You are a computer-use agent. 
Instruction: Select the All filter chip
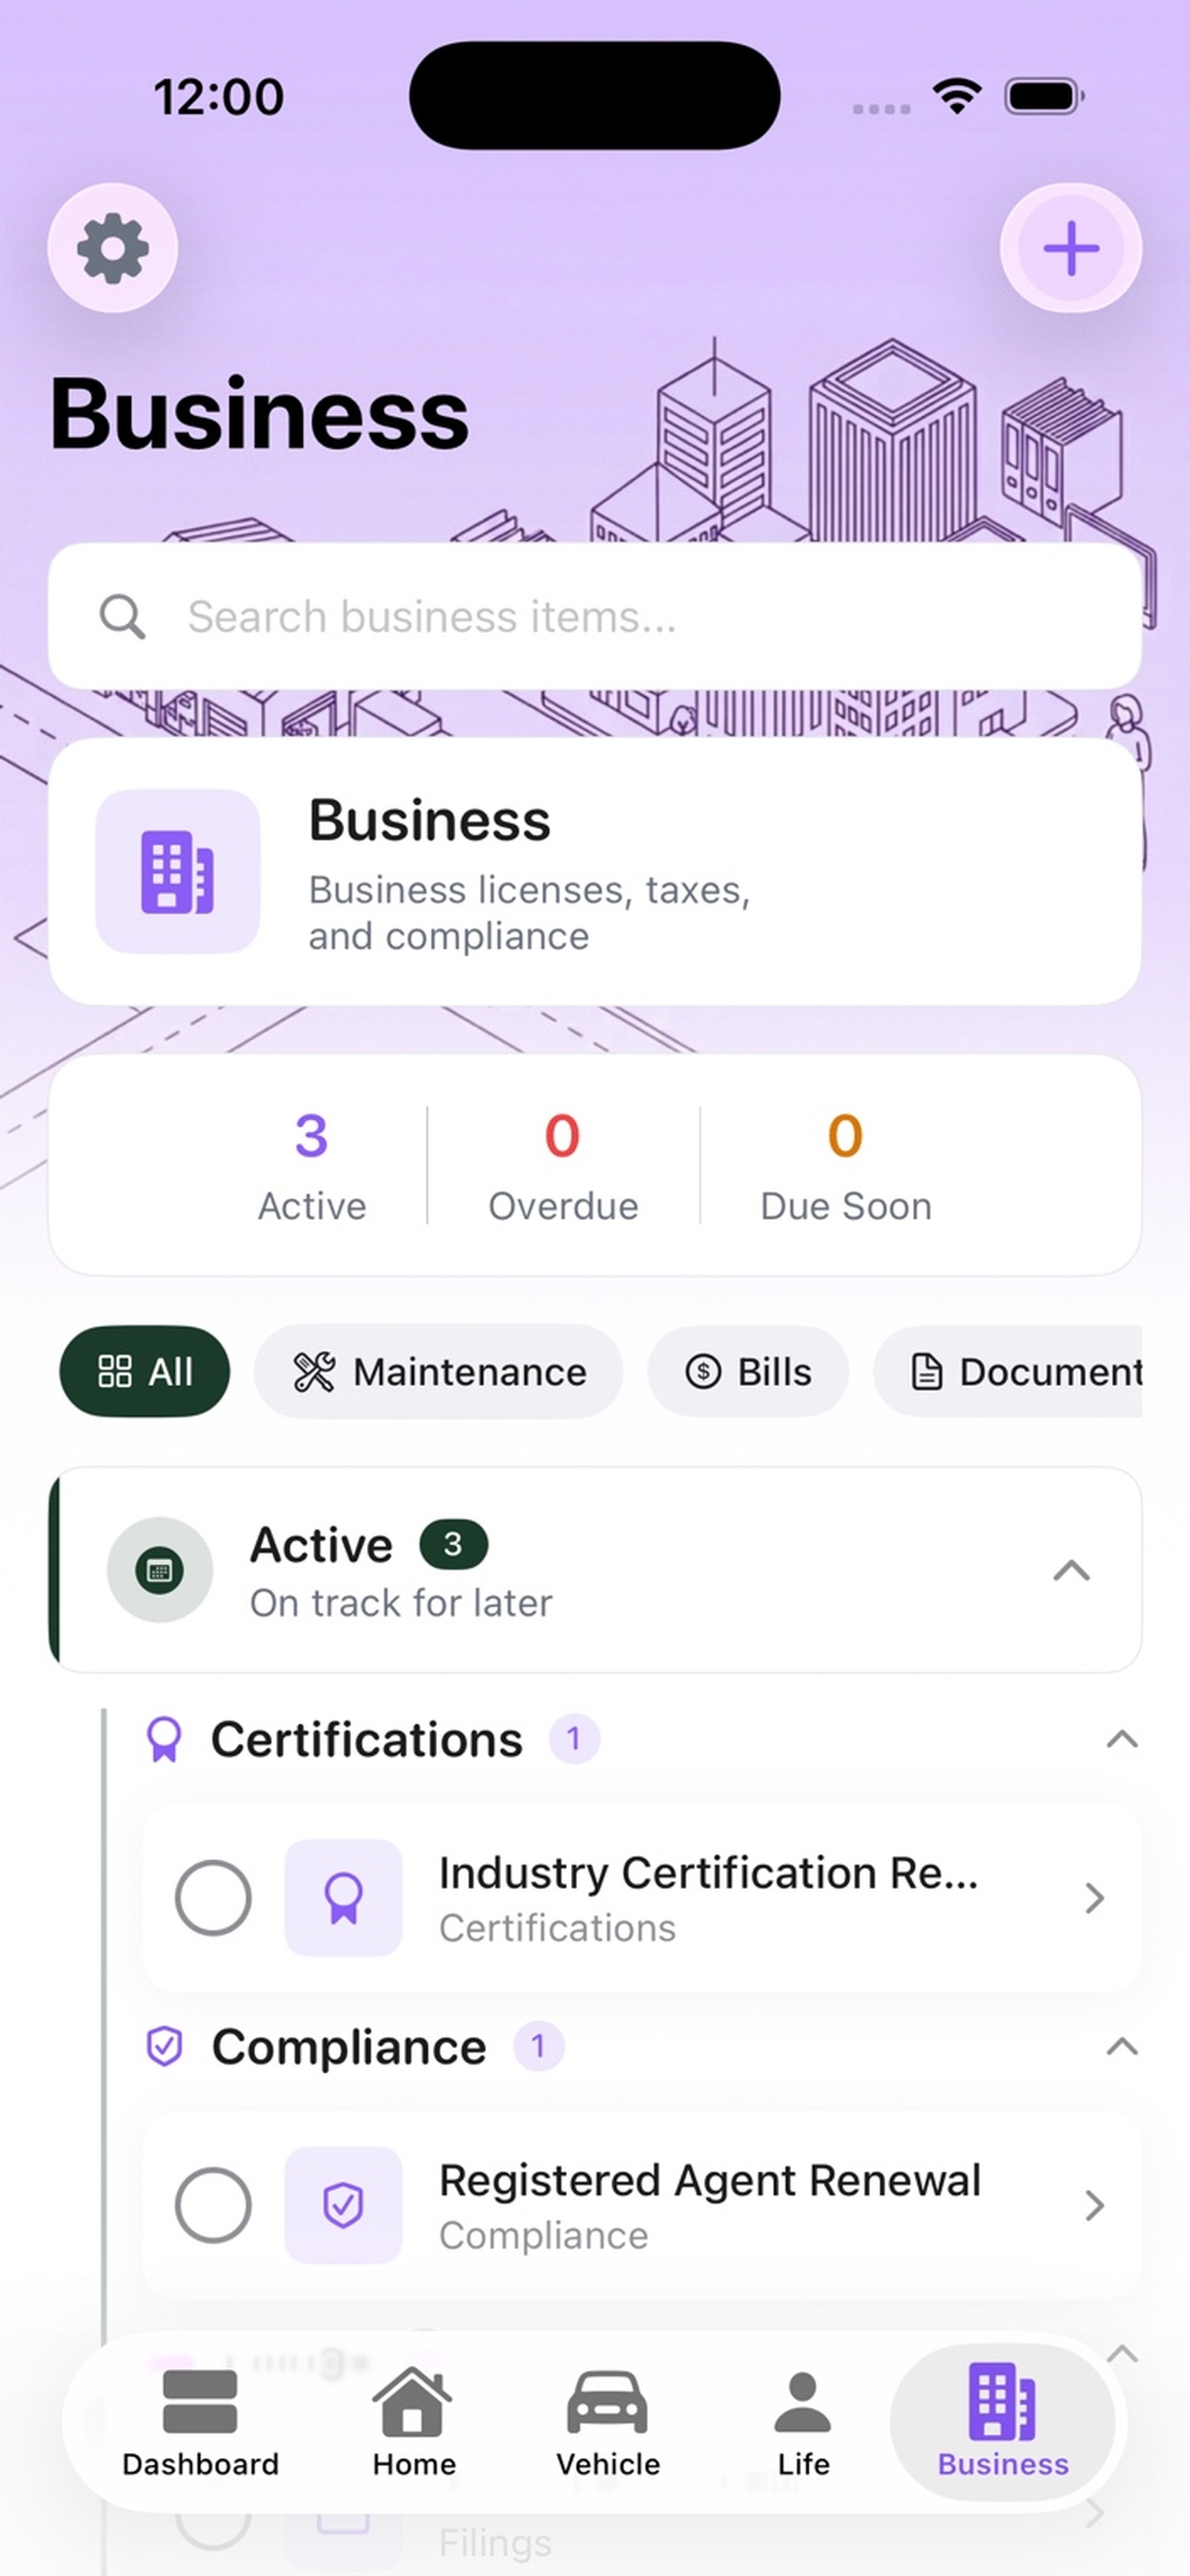tap(145, 1371)
